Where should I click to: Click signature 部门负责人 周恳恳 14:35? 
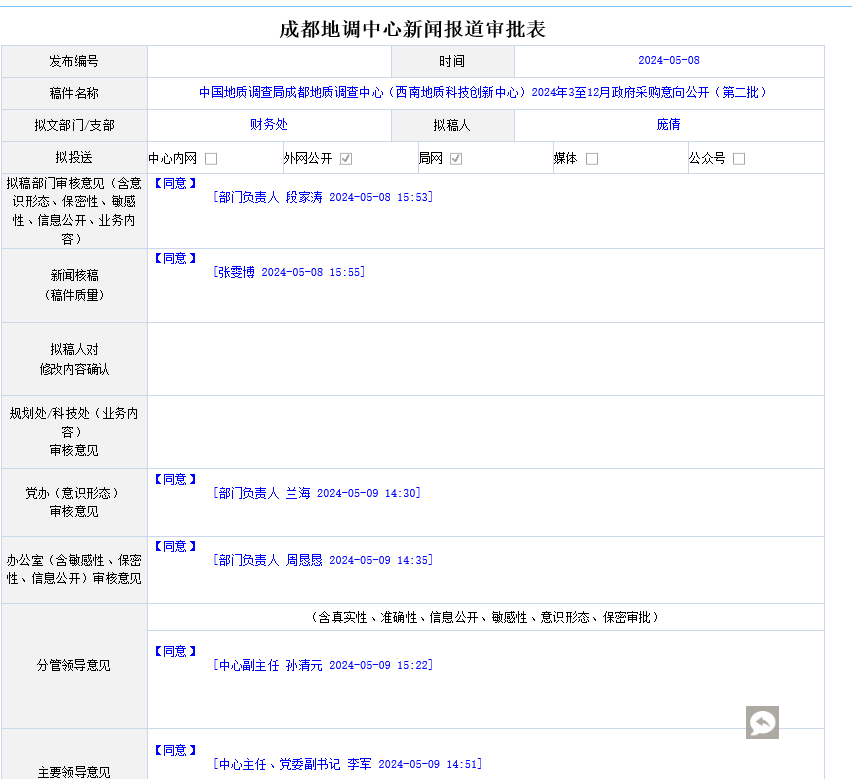coord(323,560)
